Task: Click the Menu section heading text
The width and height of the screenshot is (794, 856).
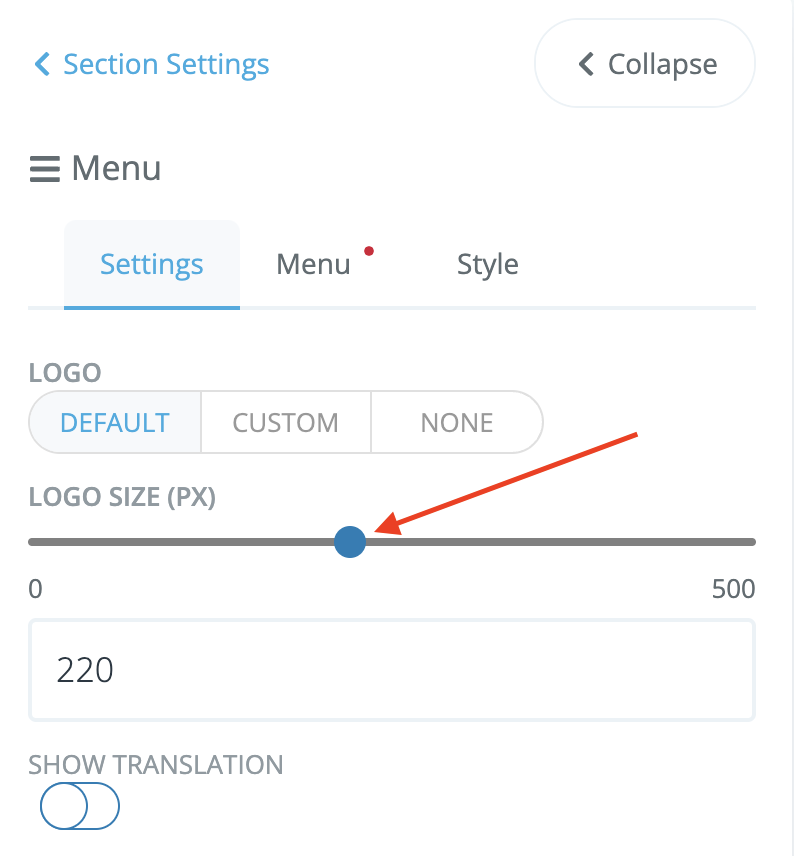Action: coord(116,169)
